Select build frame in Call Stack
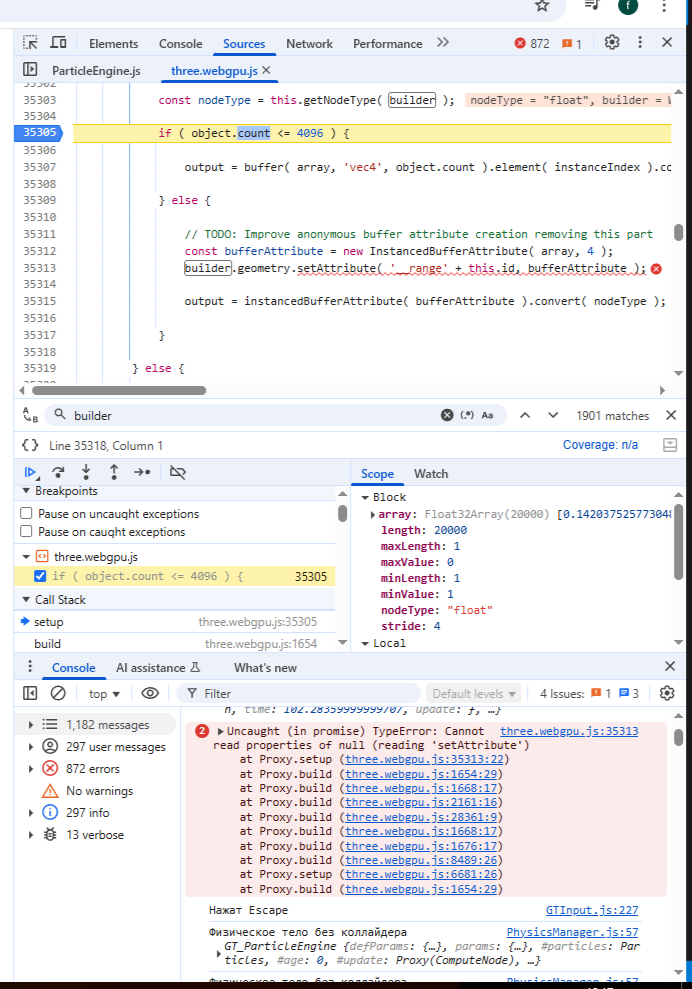Viewport: 692px width, 989px height. click(174, 643)
